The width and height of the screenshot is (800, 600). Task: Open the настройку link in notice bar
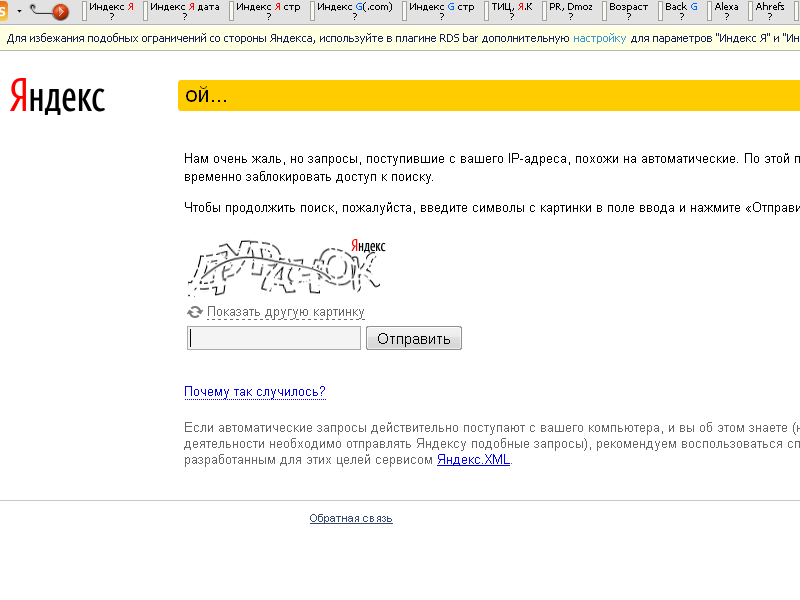pos(599,38)
